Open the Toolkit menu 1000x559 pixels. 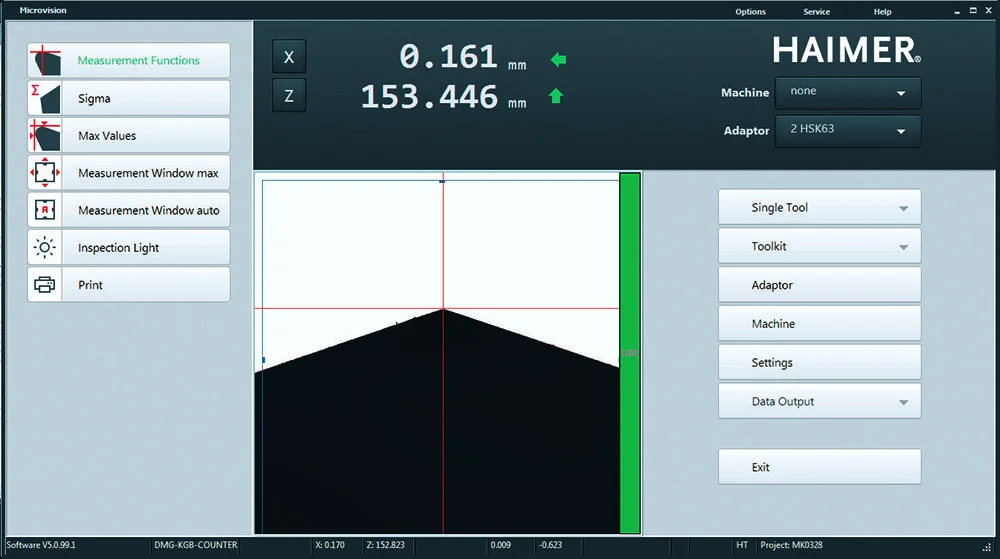pyautogui.click(x=820, y=246)
